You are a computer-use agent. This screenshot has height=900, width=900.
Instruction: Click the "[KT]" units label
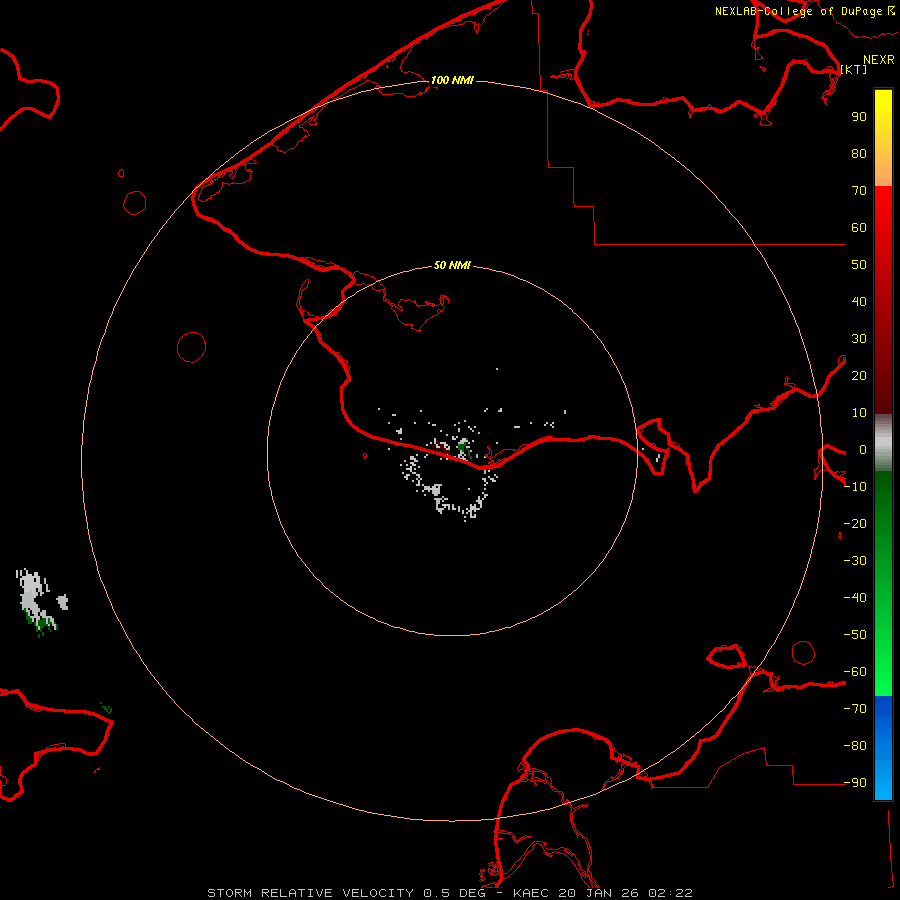pos(854,69)
